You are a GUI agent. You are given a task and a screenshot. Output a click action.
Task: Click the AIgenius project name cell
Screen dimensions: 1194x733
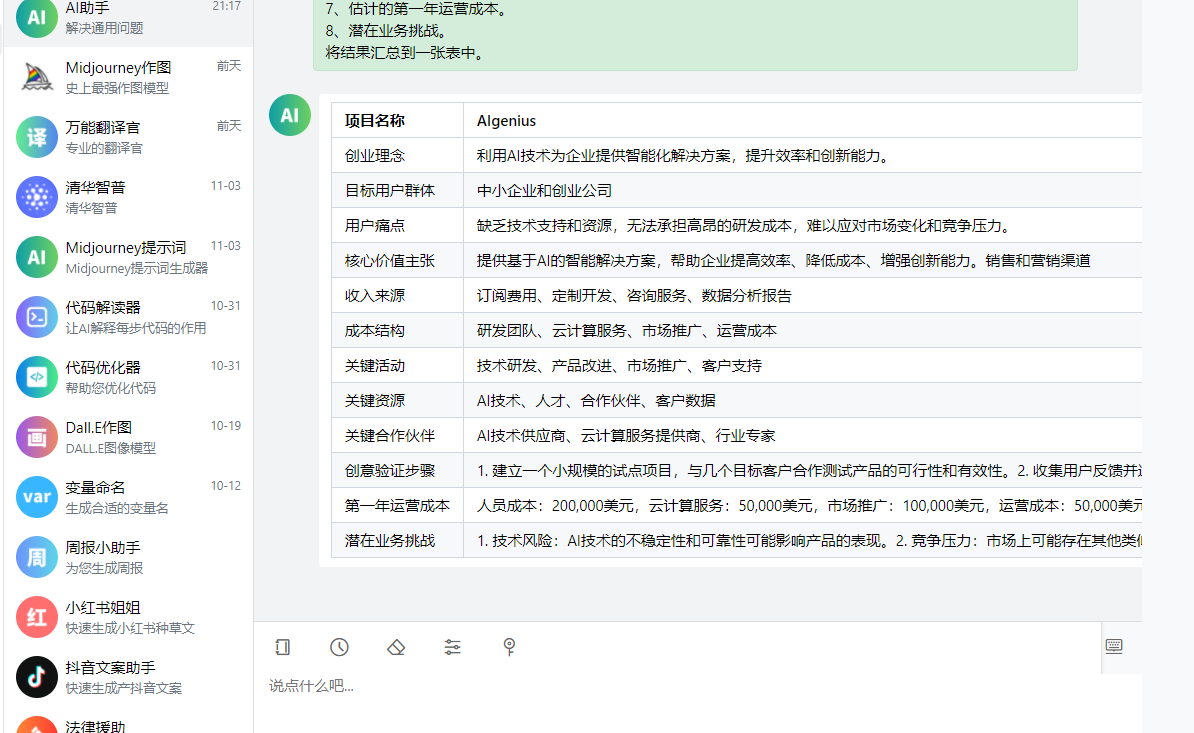click(x=803, y=120)
